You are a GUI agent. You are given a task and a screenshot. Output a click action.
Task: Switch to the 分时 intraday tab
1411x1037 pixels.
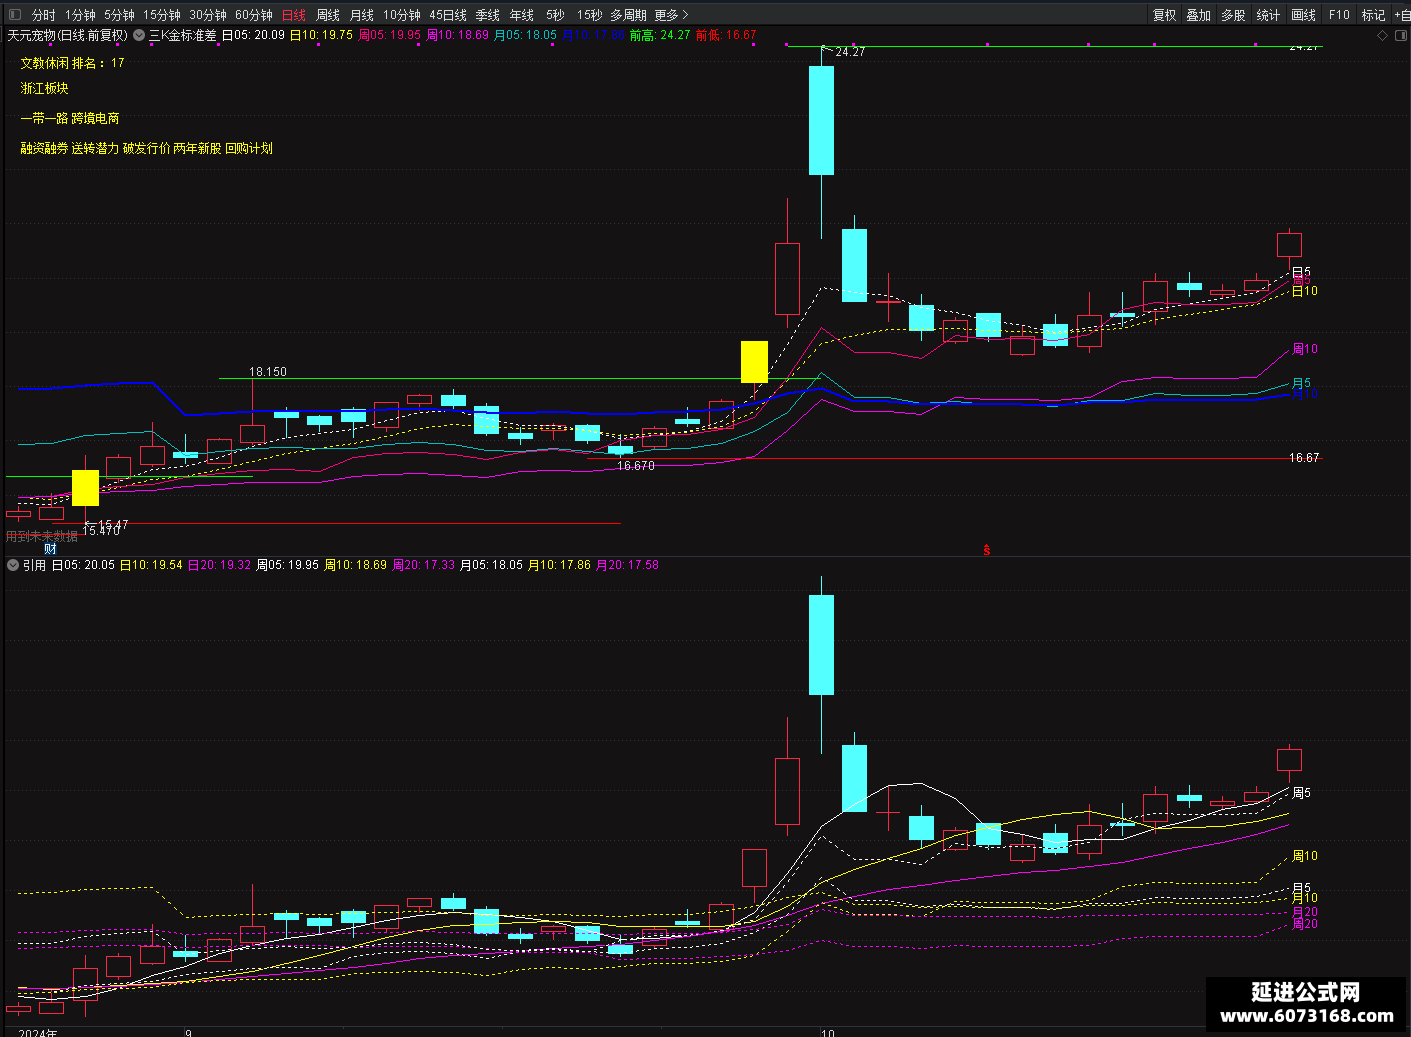coord(44,15)
